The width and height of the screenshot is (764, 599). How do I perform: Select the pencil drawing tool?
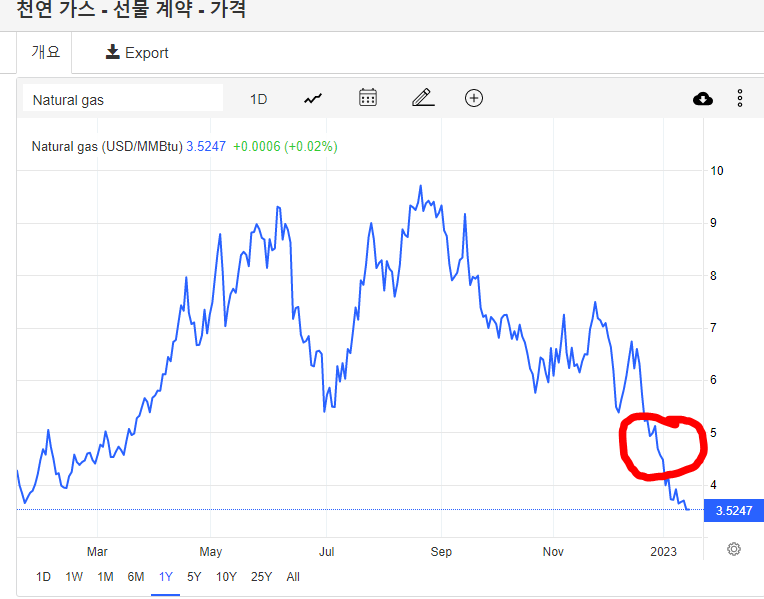[423, 97]
